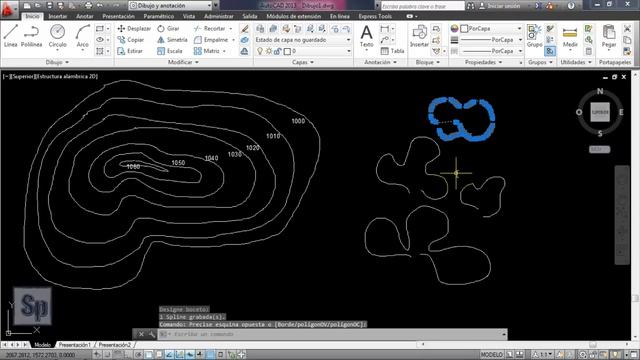Switch to the Presentación1 layout tab
This screenshot has height=360, width=640.
tap(74, 345)
